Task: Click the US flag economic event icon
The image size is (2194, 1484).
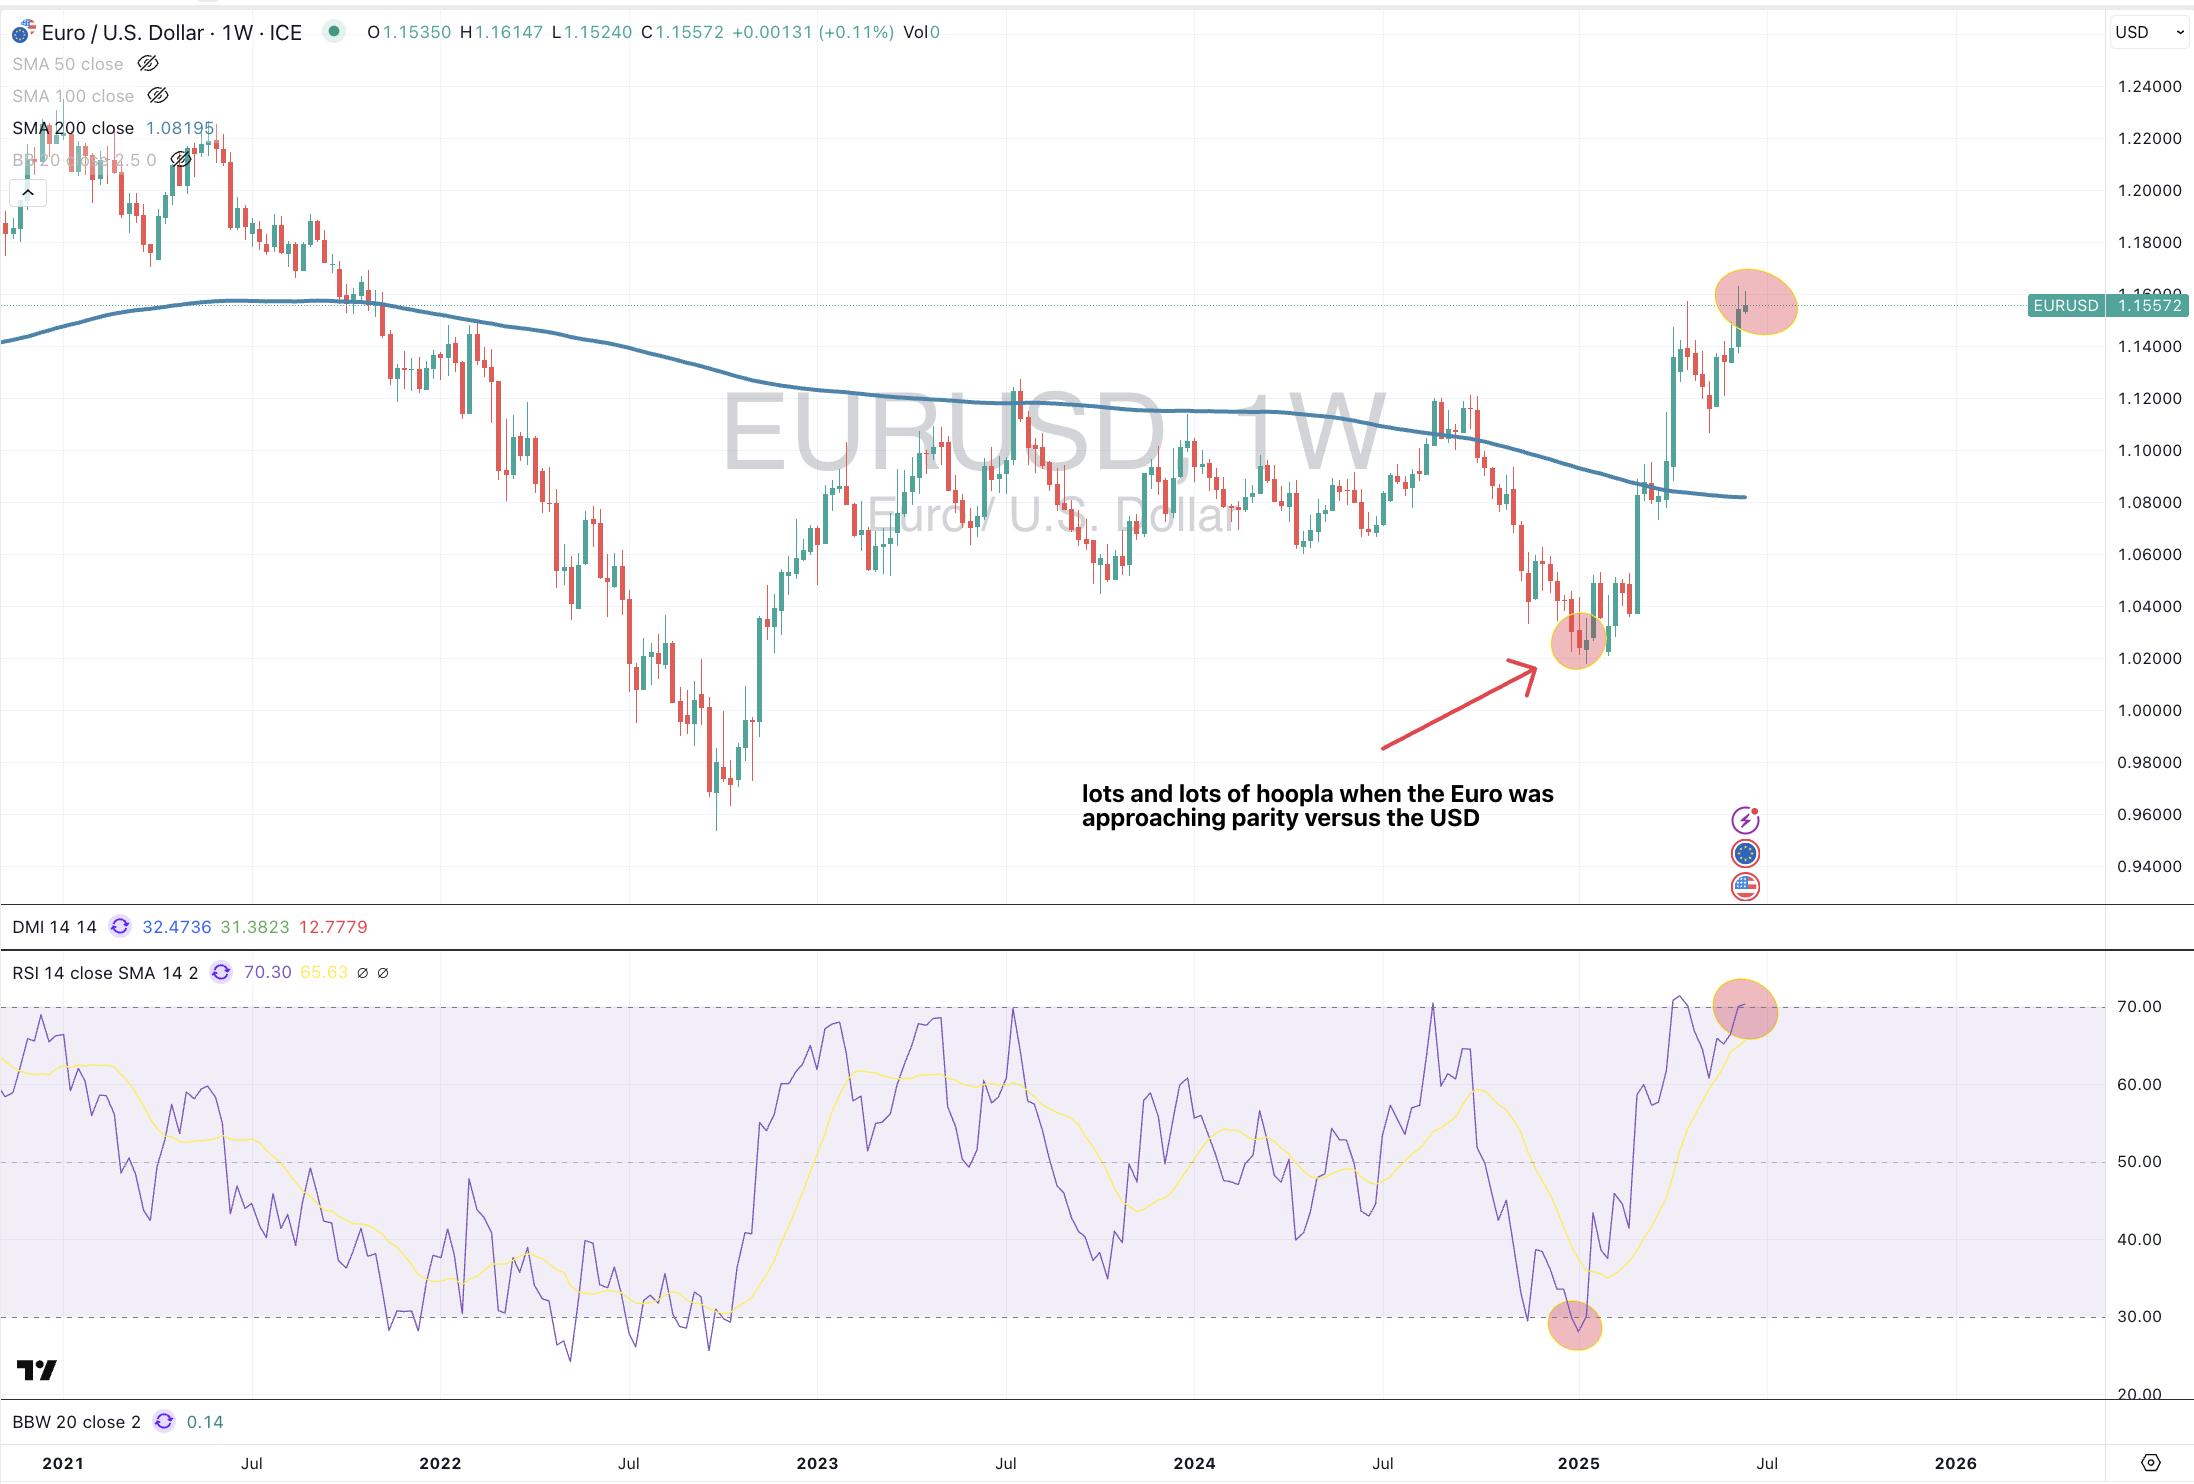Action: (x=1745, y=886)
